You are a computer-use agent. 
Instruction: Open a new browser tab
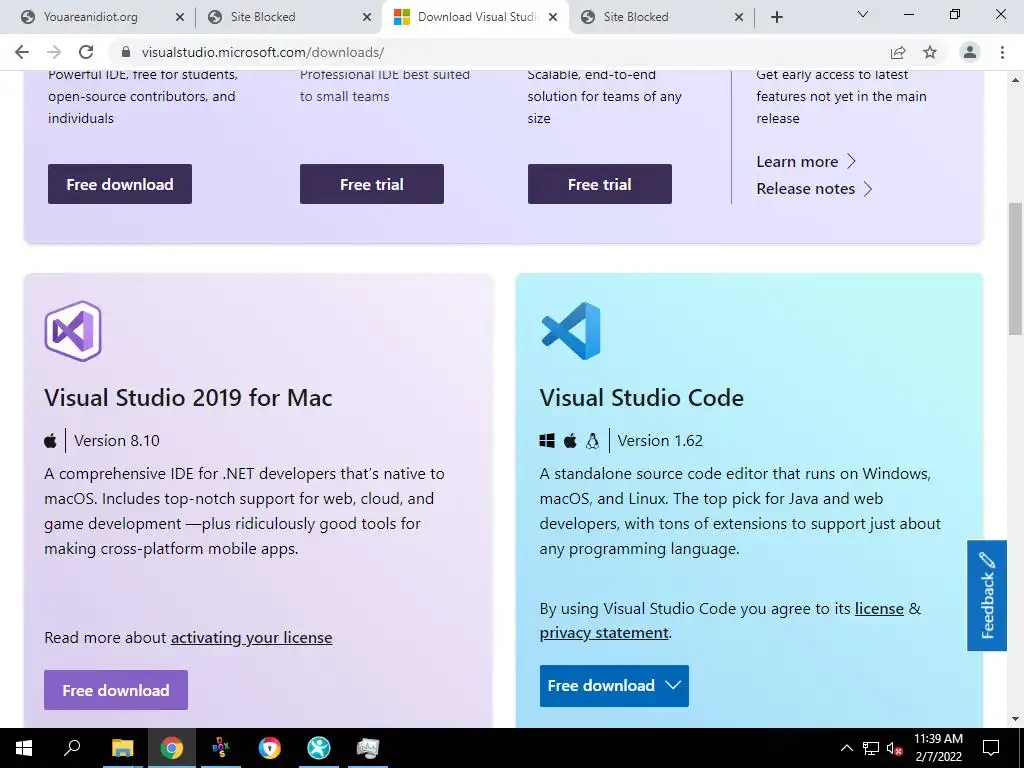(776, 17)
